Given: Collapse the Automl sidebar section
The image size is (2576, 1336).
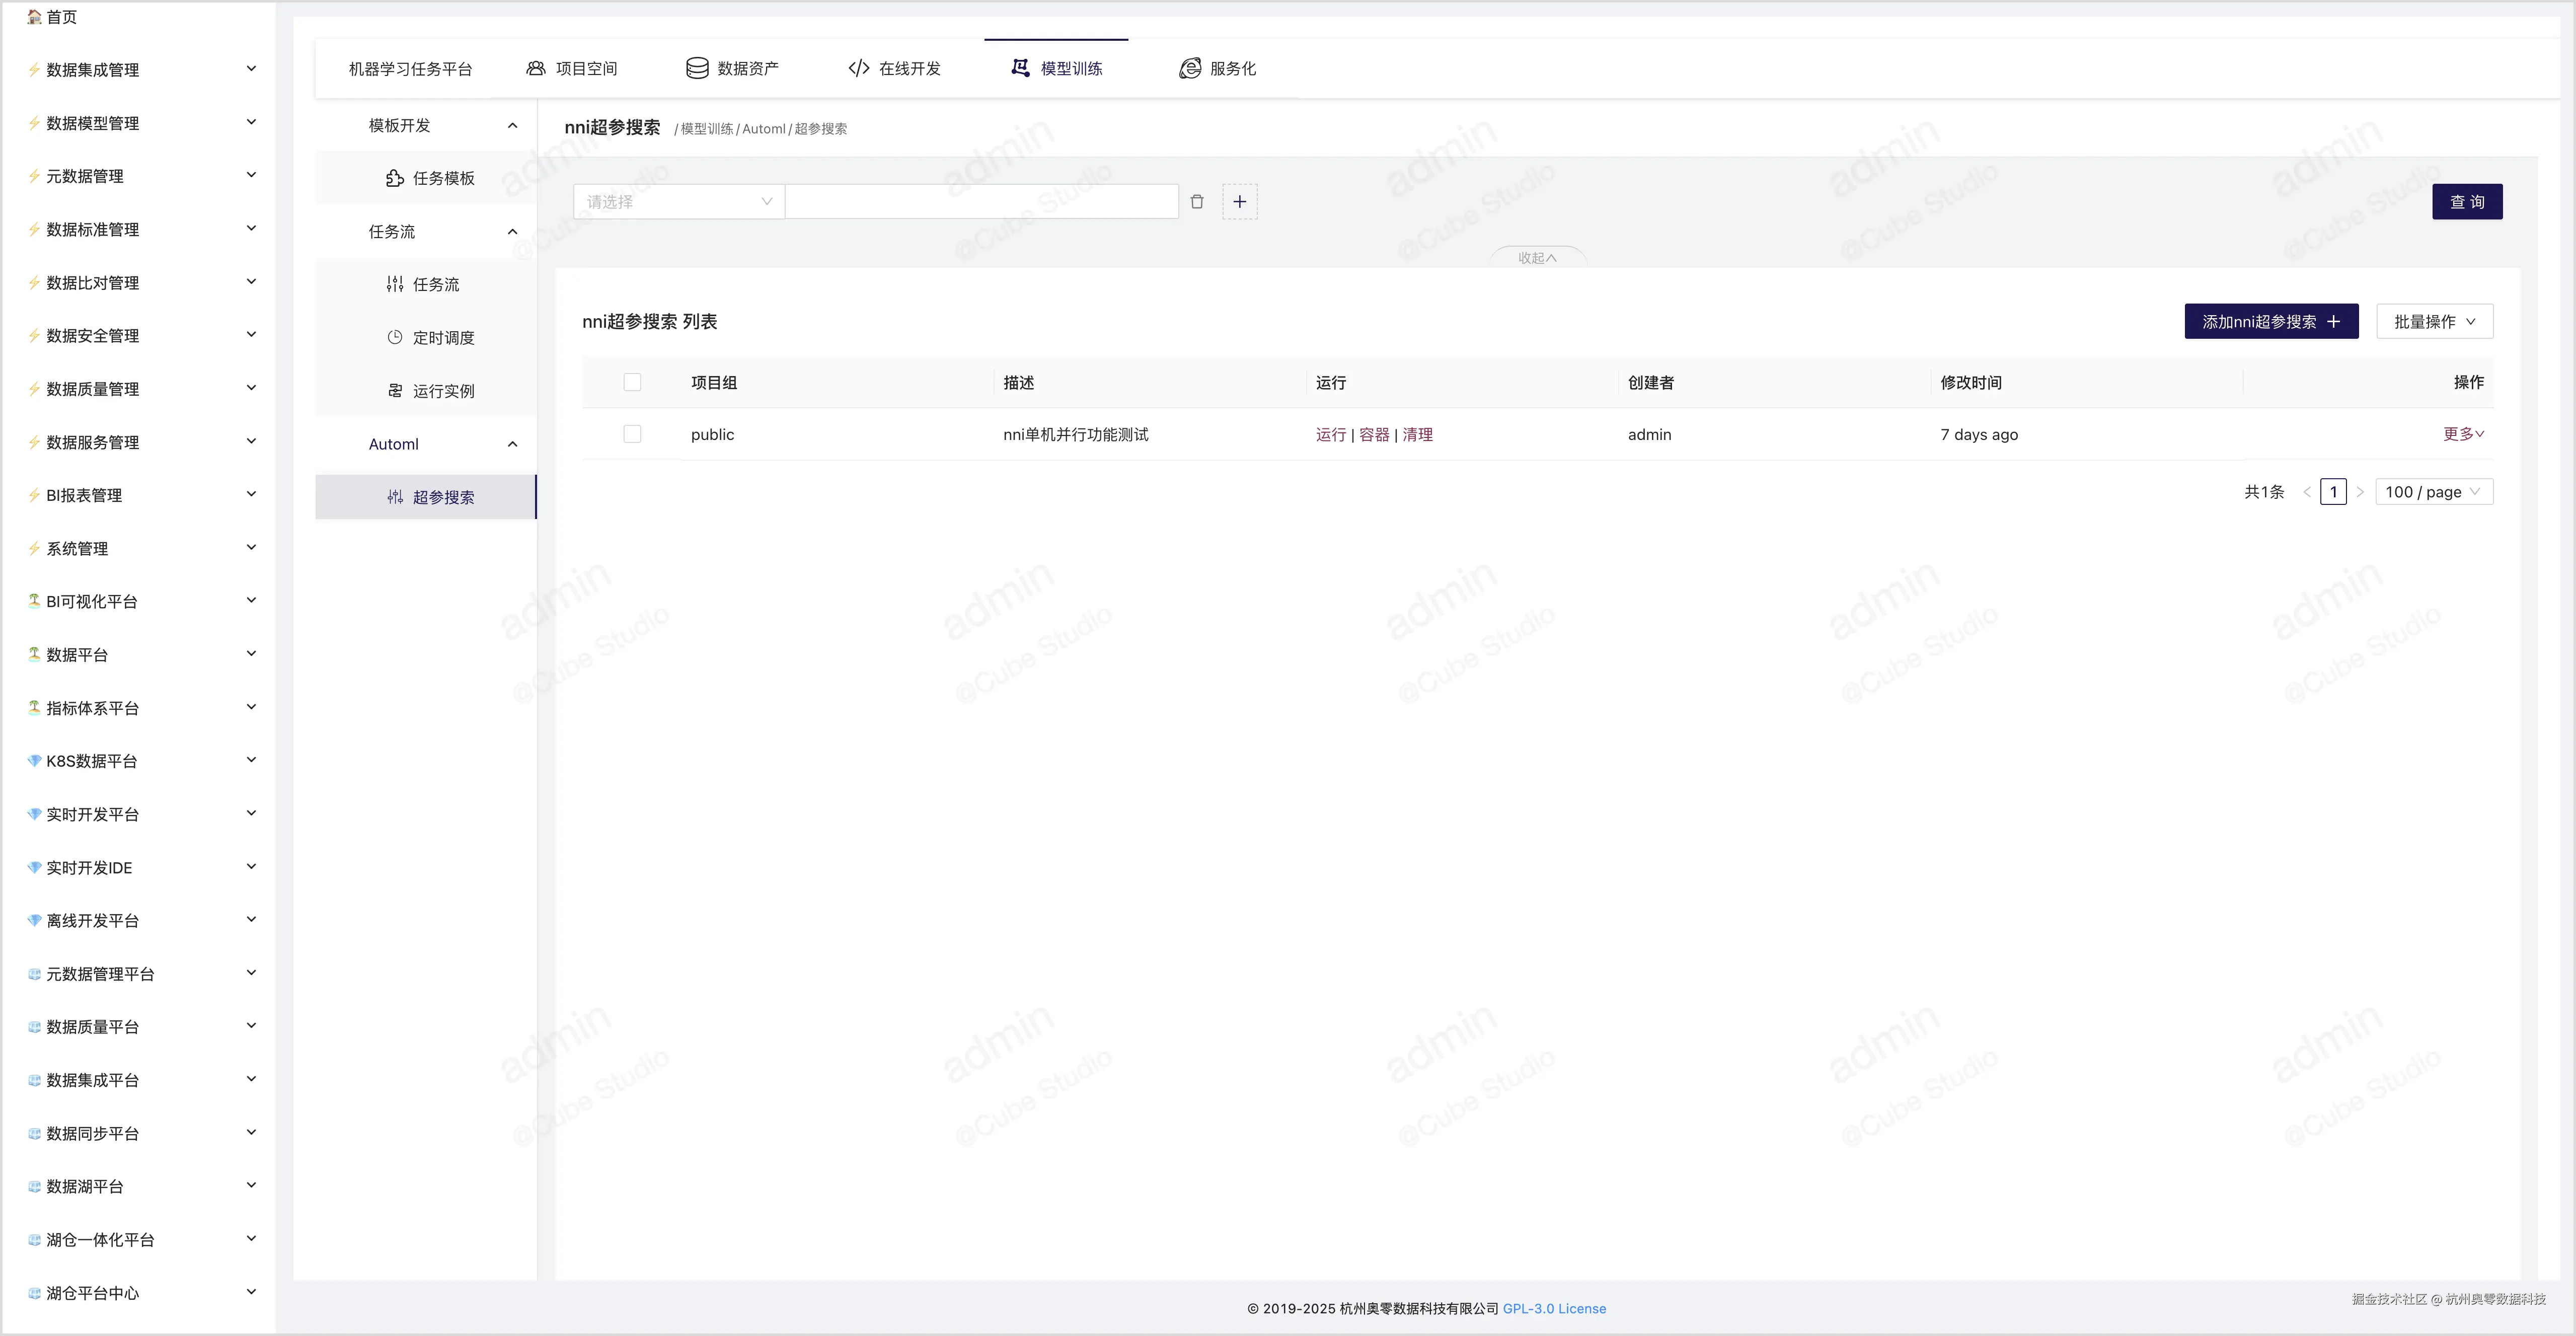Looking at the screenshot, I should tap(512, 444).
